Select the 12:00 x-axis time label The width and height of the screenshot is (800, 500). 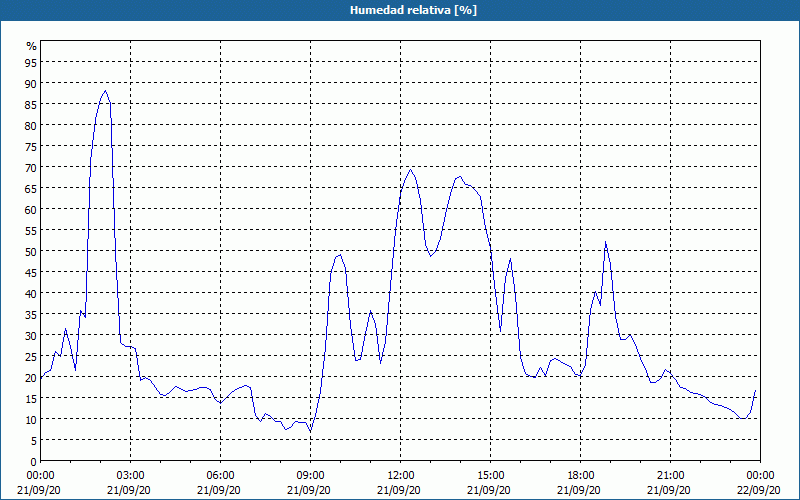pos(401,476)
